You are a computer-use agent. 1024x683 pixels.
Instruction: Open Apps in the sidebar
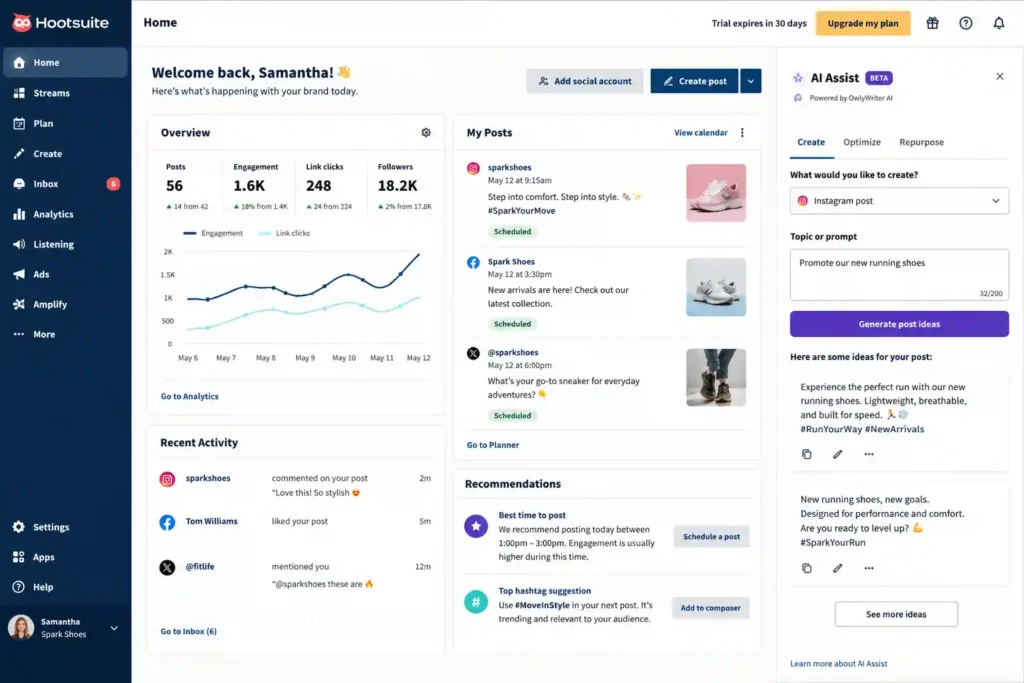65,557
